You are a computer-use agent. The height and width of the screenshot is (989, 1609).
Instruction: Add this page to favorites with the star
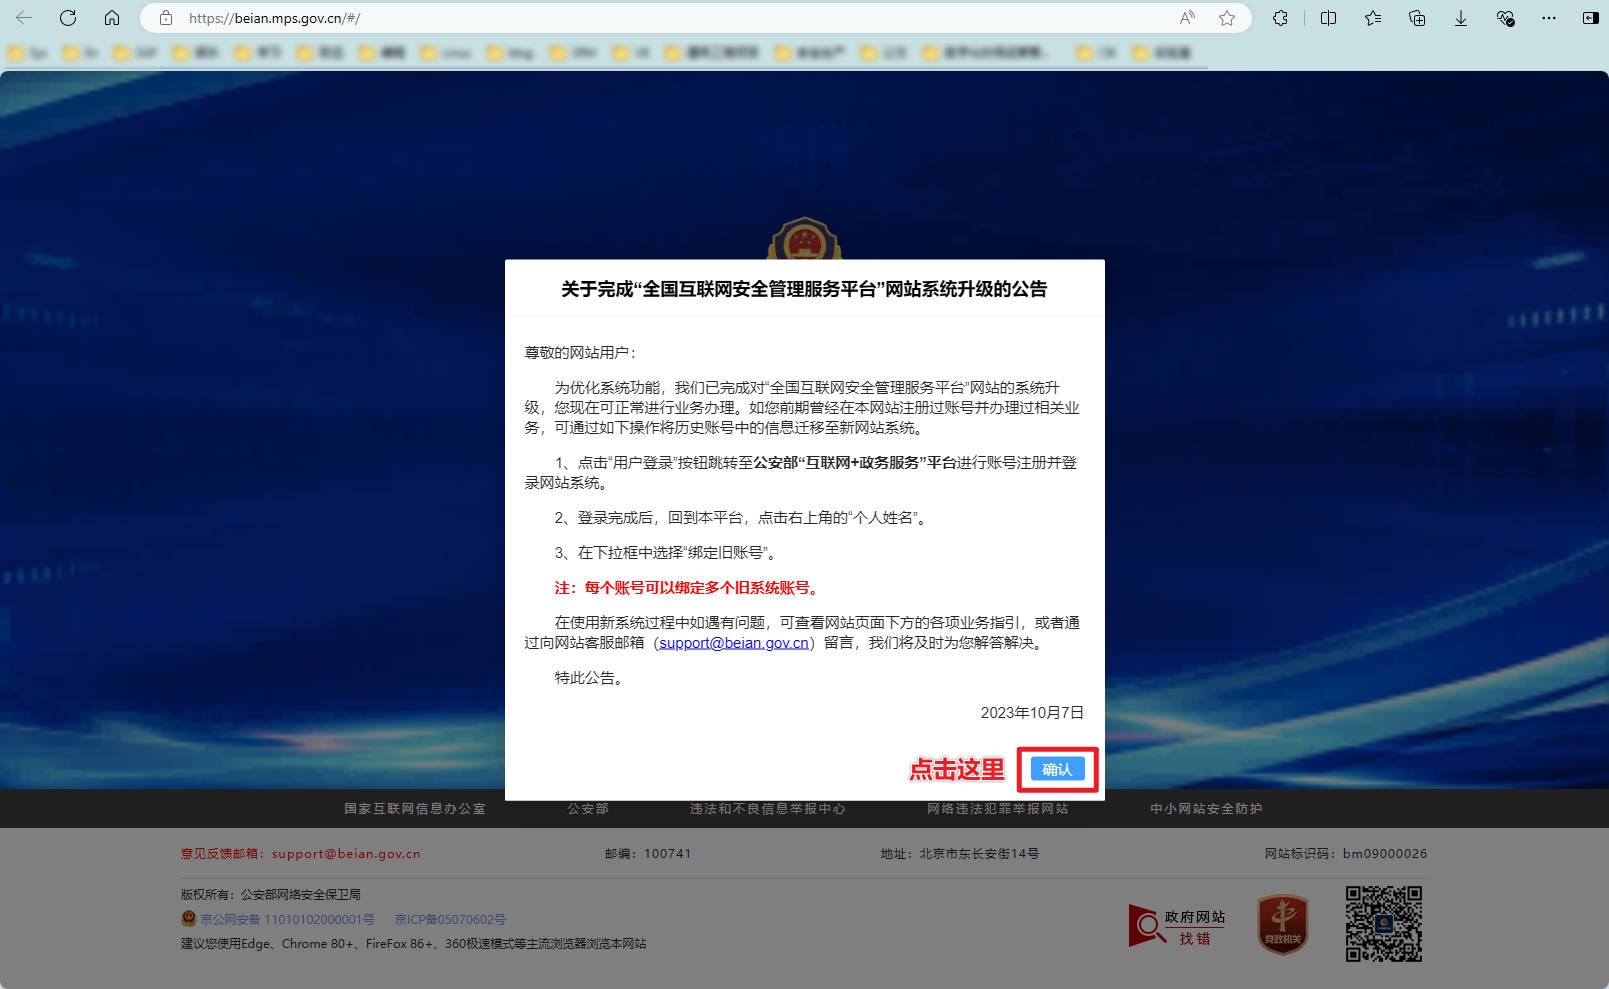pos(1227,18)
